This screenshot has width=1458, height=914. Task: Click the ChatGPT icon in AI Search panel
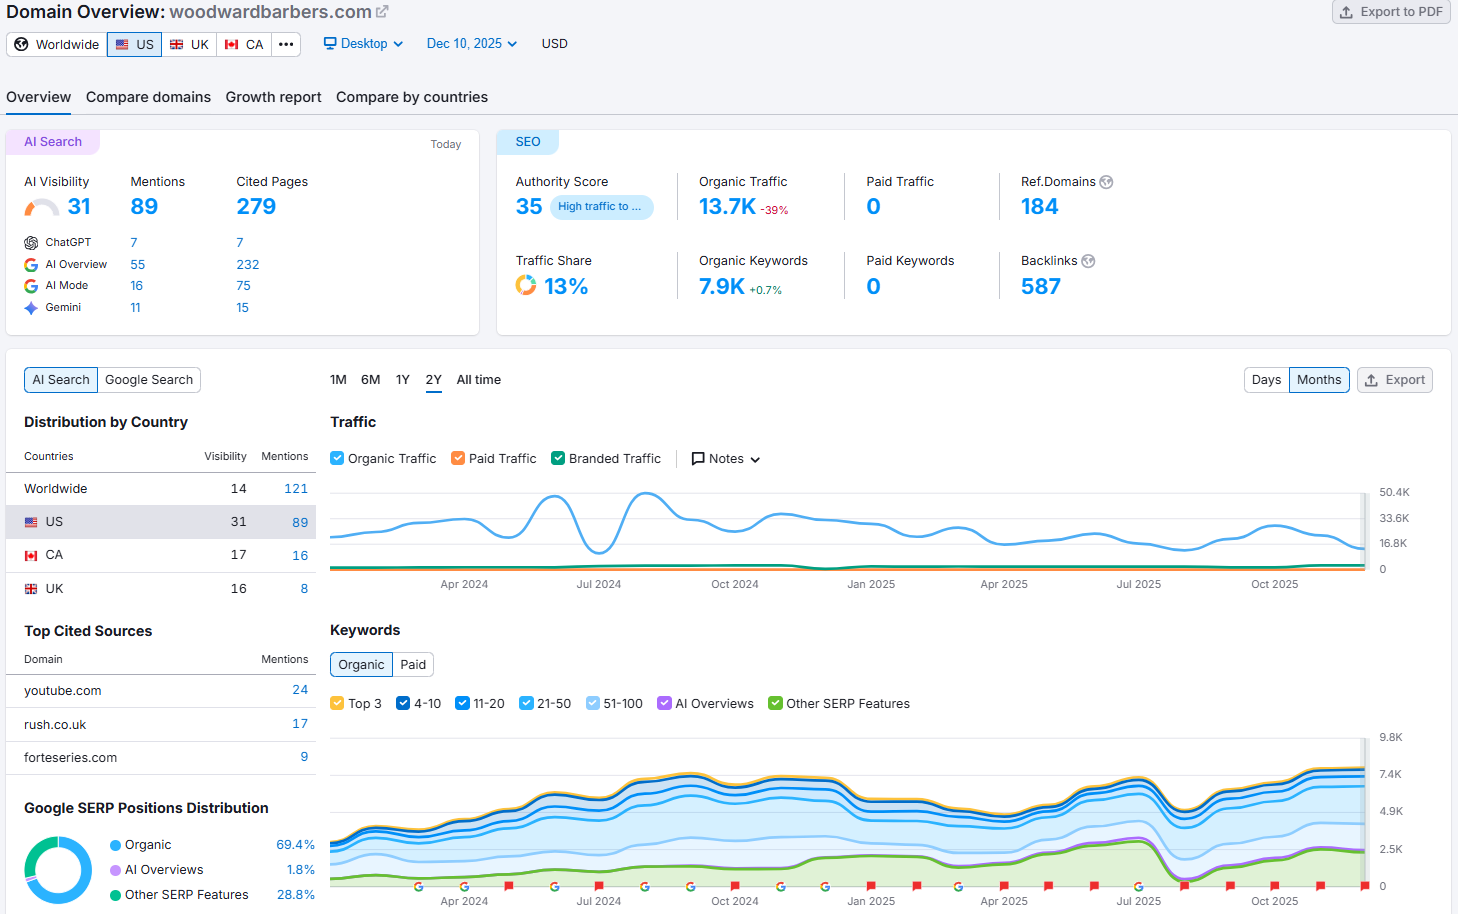pyautogui.click(x=29, y=242)
